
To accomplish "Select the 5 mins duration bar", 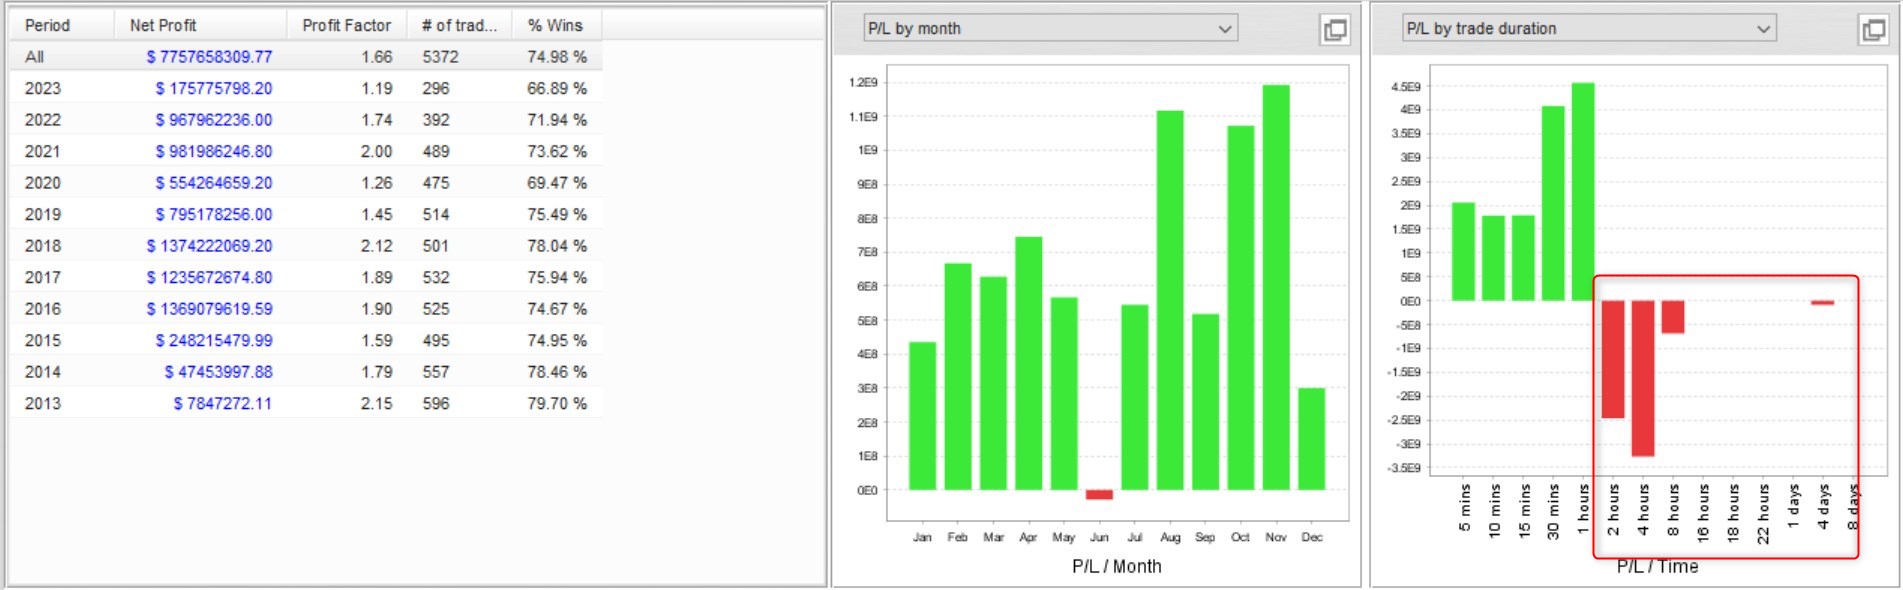I will (x=1463, y=252).
